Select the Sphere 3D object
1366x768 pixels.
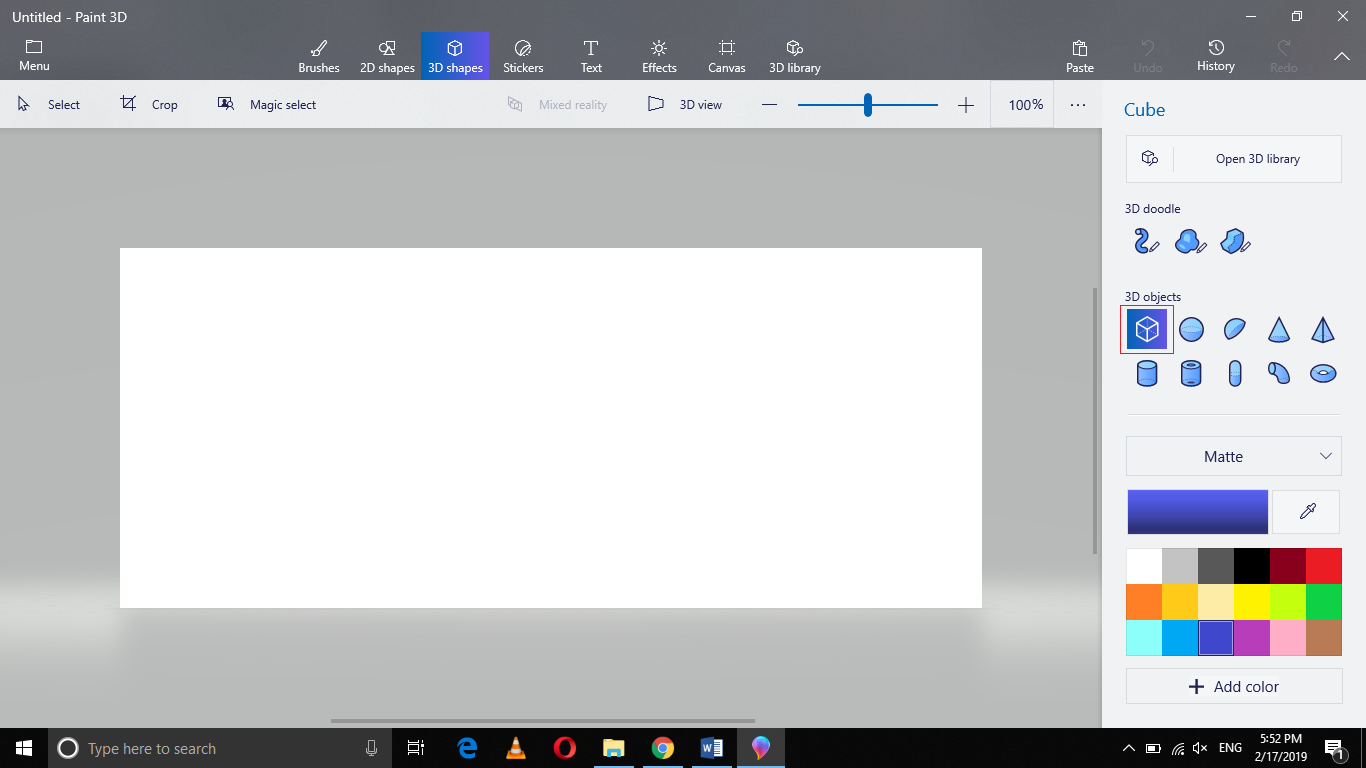click(x=1190, y=328)
